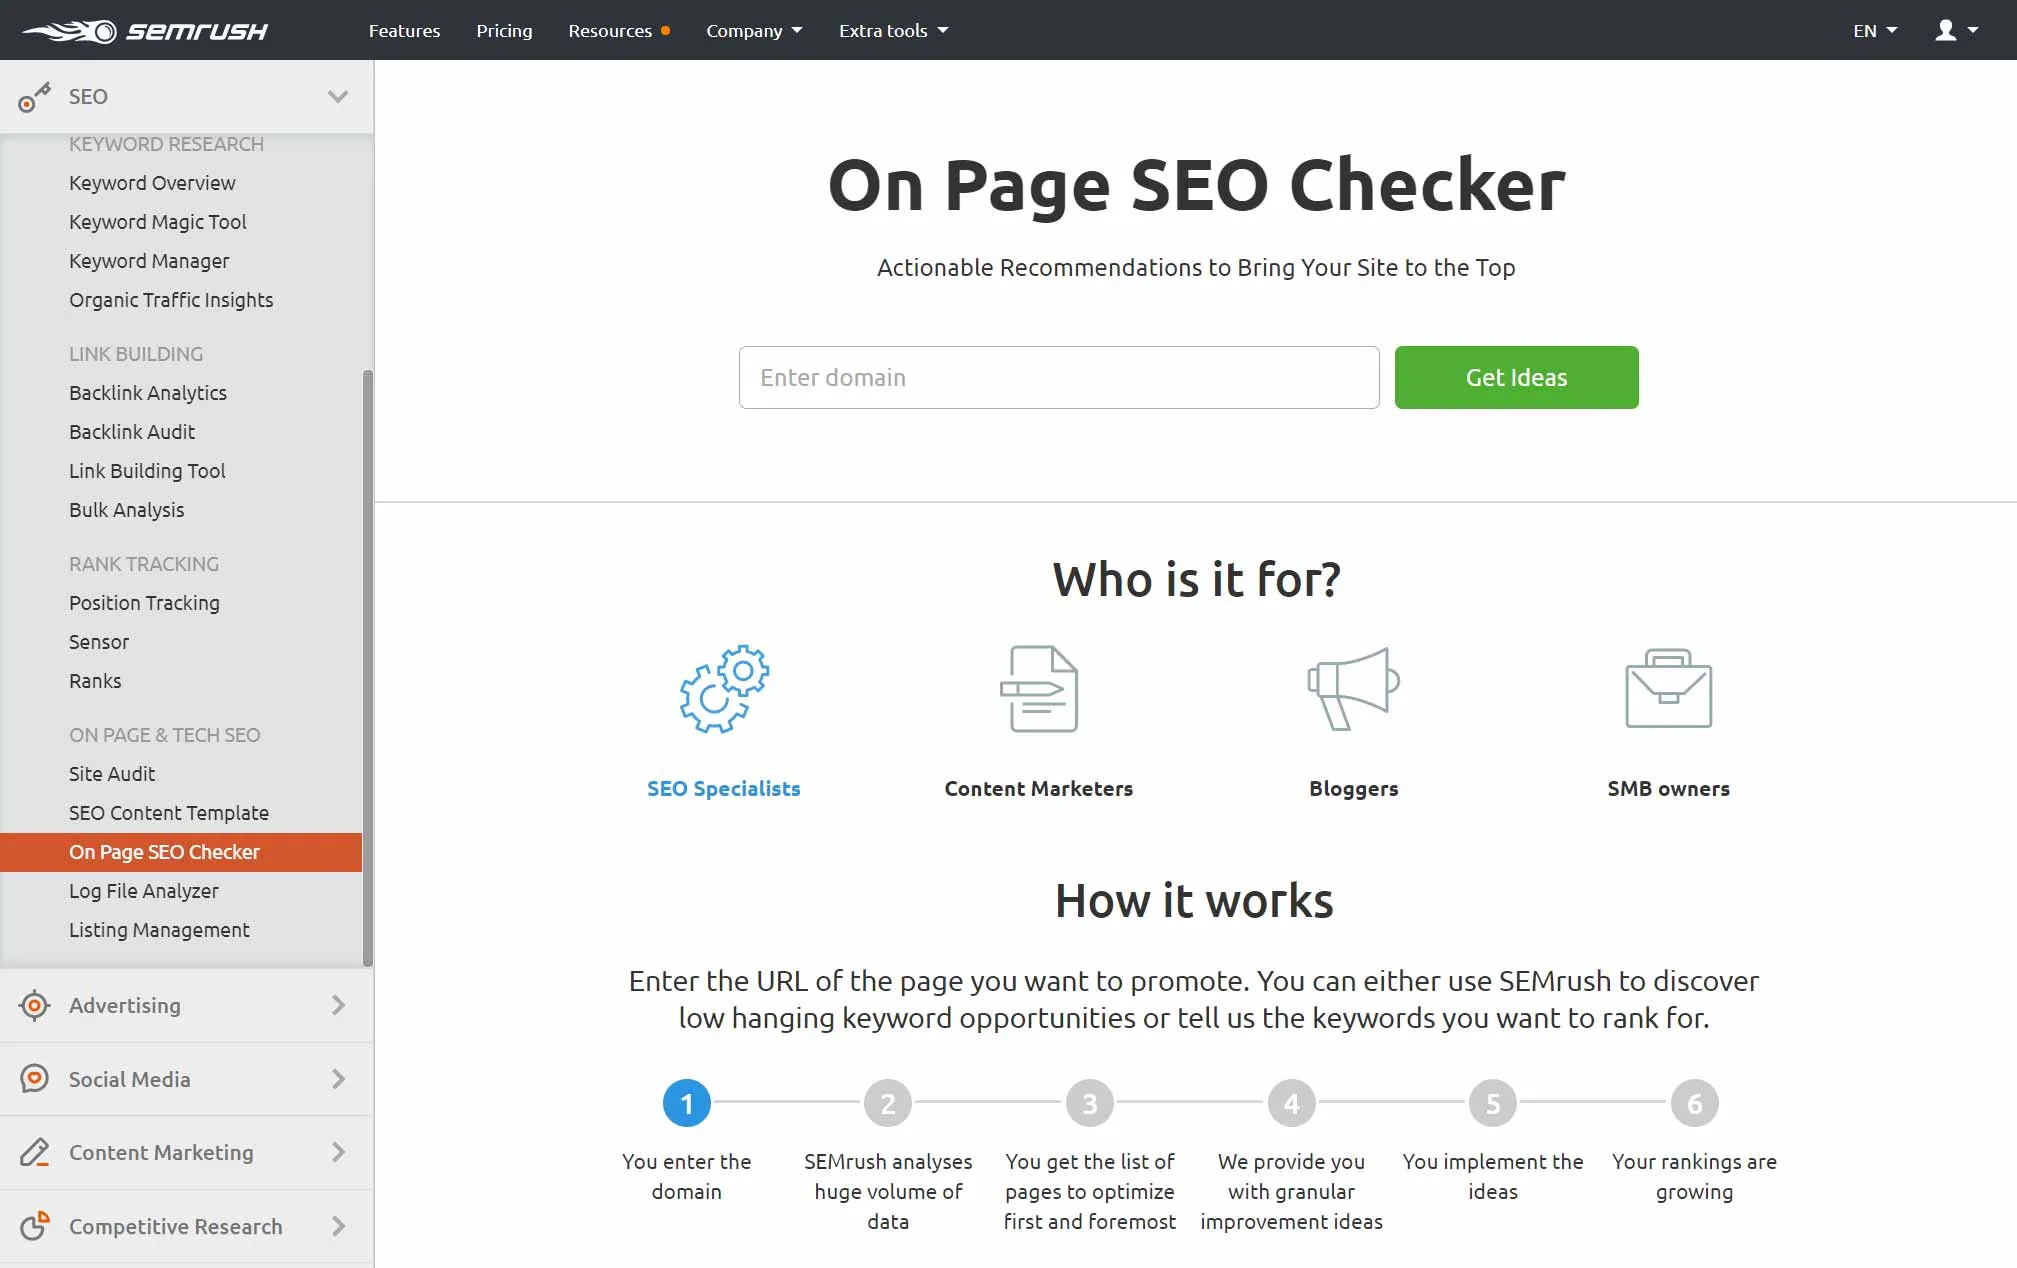The height and width of the screenshot is (1268, 2017).
Task: Select the SMB owners briefcase icon
Action: click(x=1668, y=689)
